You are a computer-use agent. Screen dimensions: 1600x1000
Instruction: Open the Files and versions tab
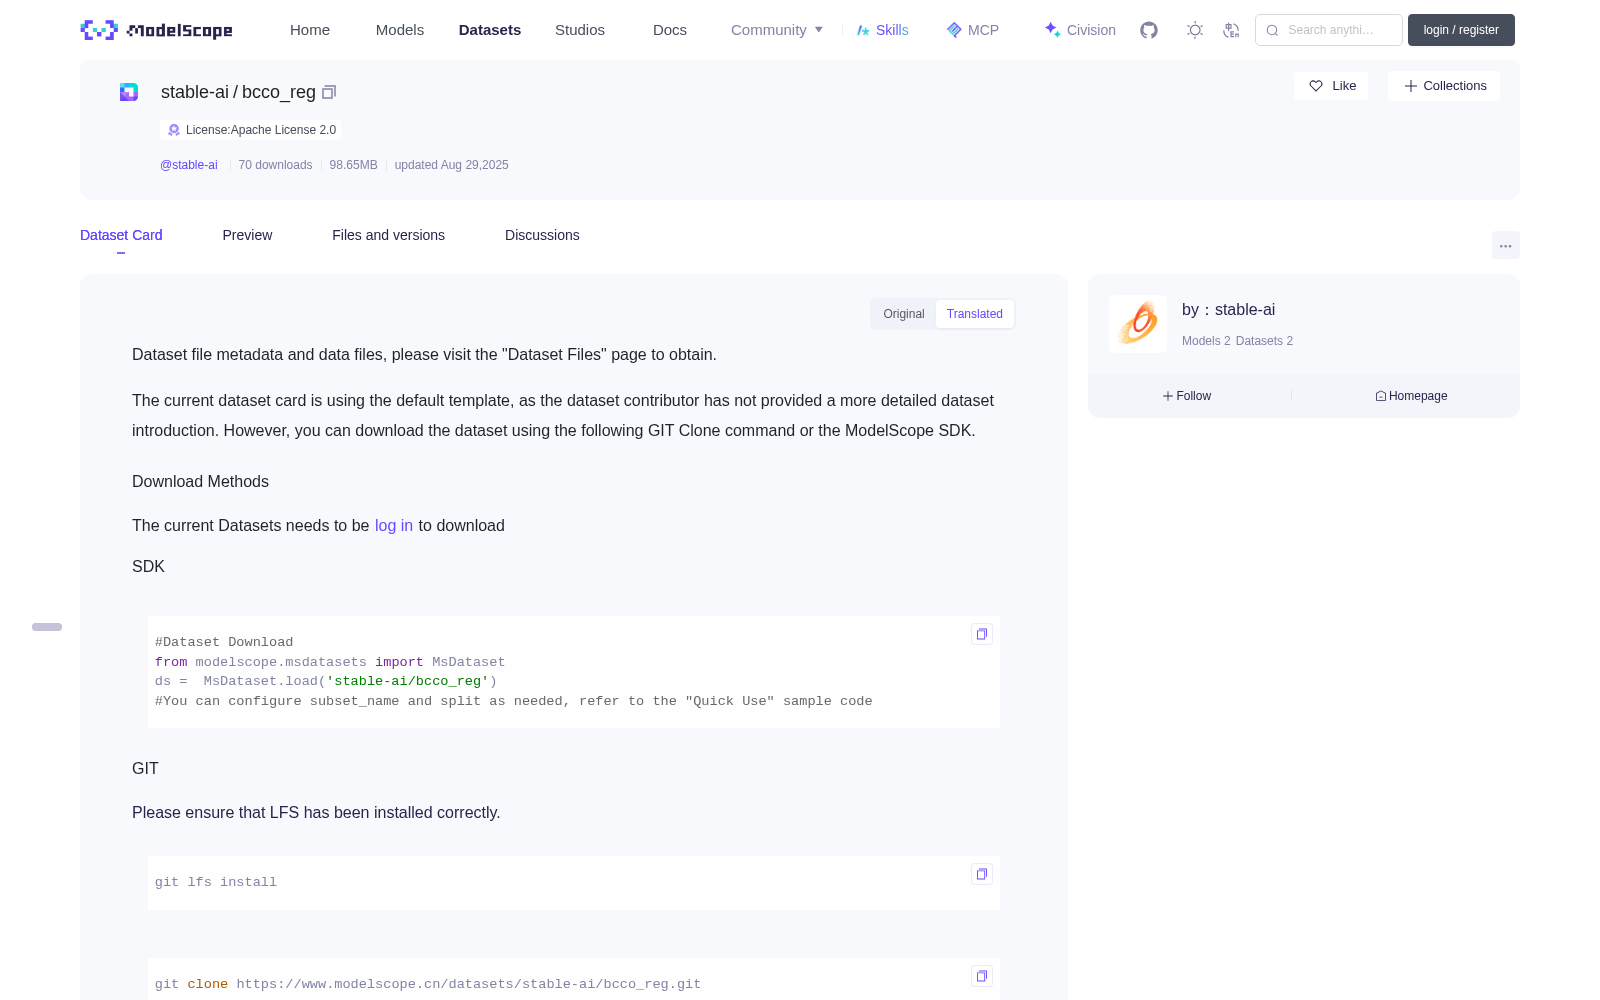tap(388, 235)
